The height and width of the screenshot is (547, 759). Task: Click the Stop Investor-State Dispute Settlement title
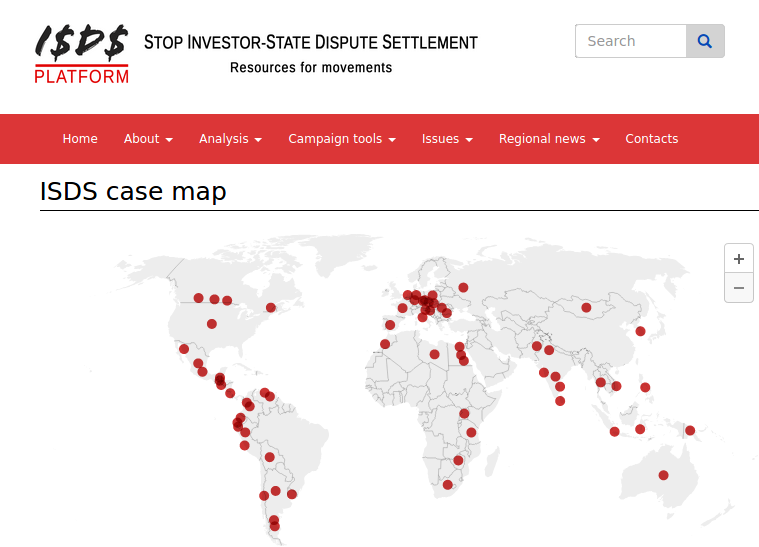pos(311,42)
